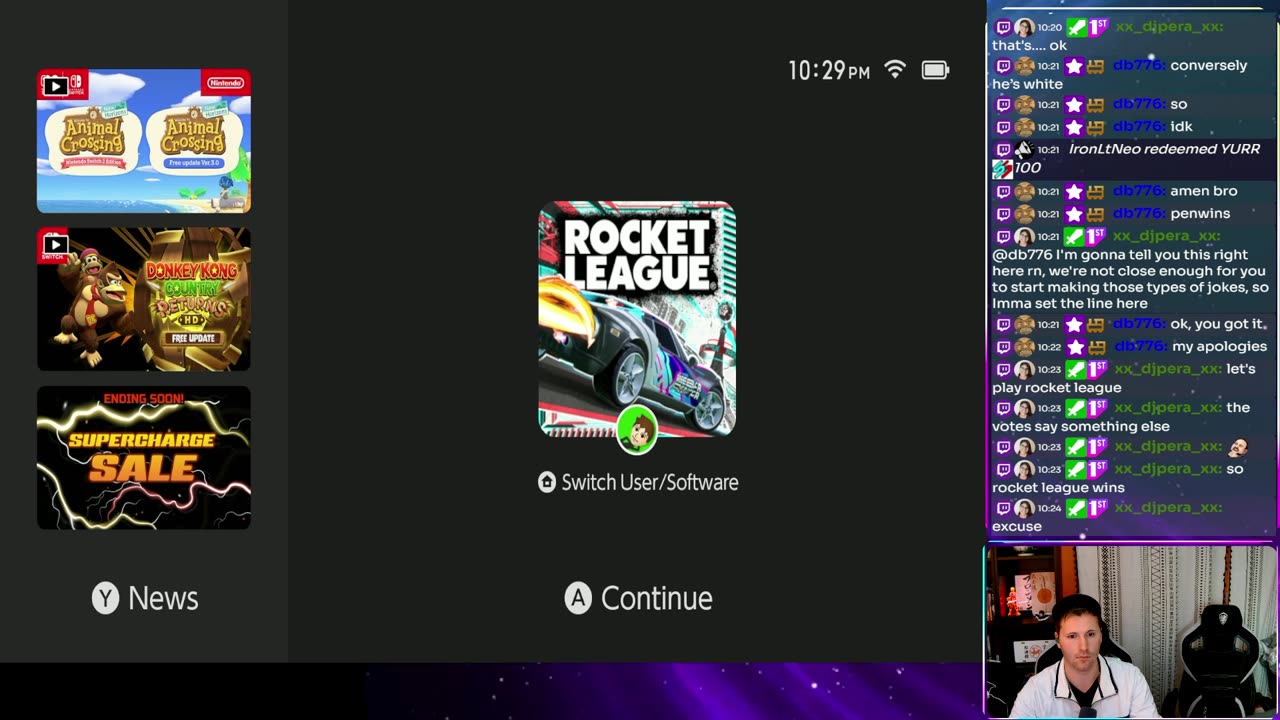This screenshot has width=1280, height=720.
Task: Click the Y button glyph beside News
Action: pos(105,598)
